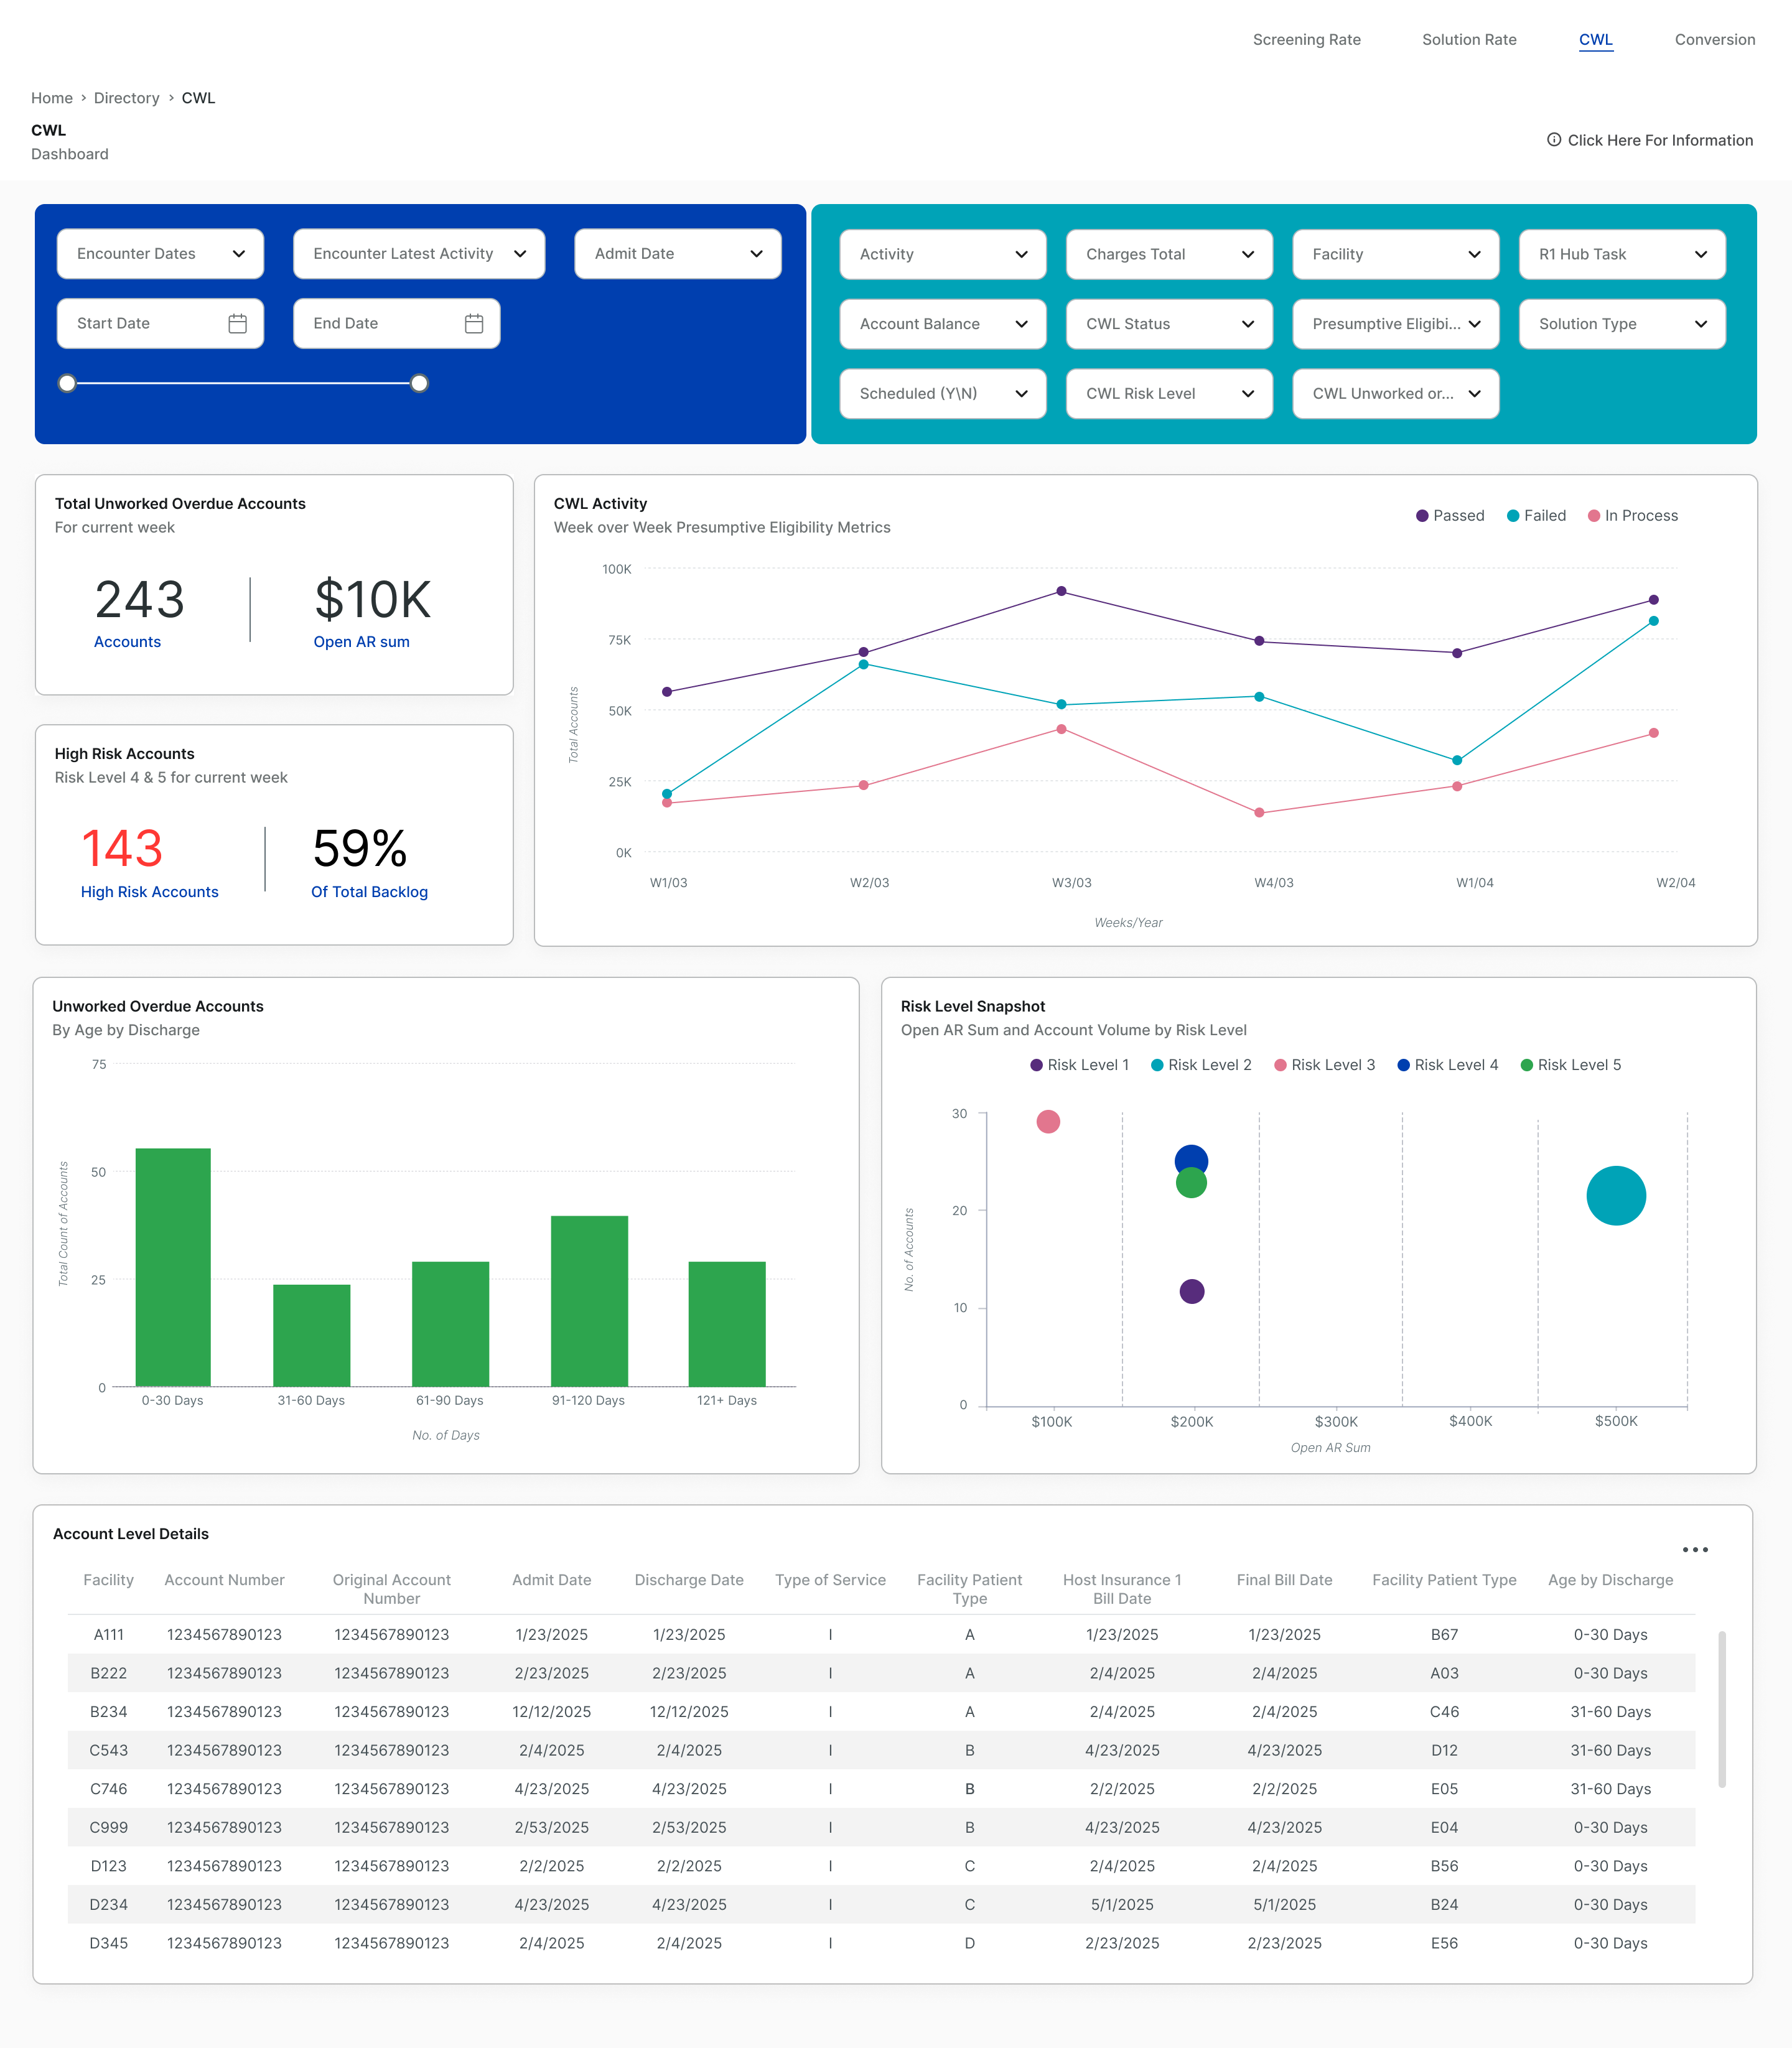This screenshot has height=2048, width=1792.
Task: Click the Account Level Details table scrollbar
Action: pos(1721,1709)
